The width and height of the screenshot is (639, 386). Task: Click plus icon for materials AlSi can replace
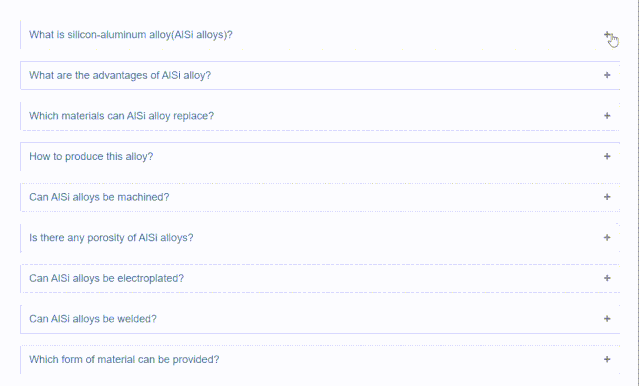(x=607, y=116)
